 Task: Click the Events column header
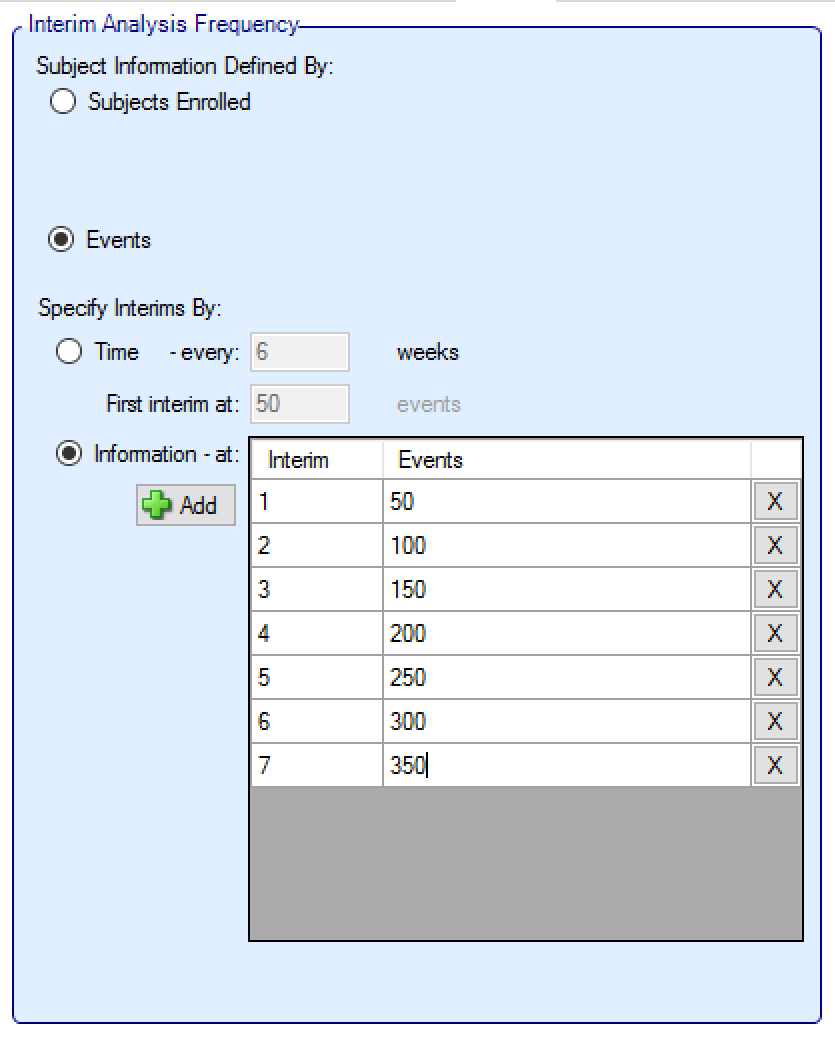pyautogui.click(x=565, y=460)
